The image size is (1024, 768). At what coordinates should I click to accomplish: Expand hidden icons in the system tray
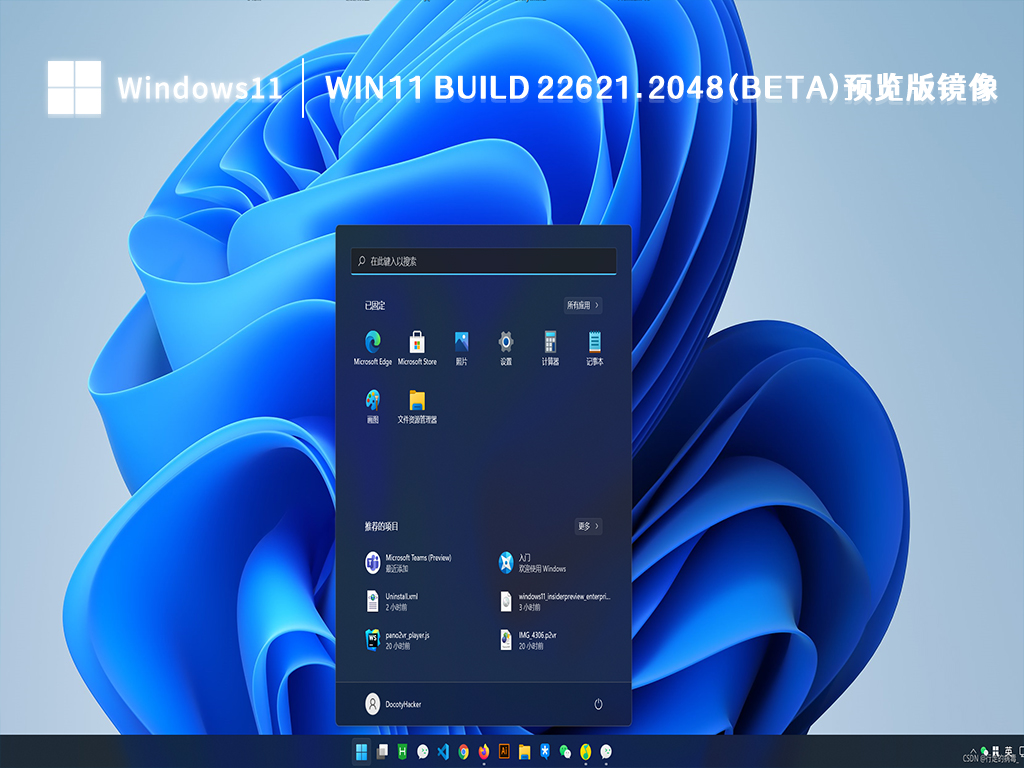974,751
